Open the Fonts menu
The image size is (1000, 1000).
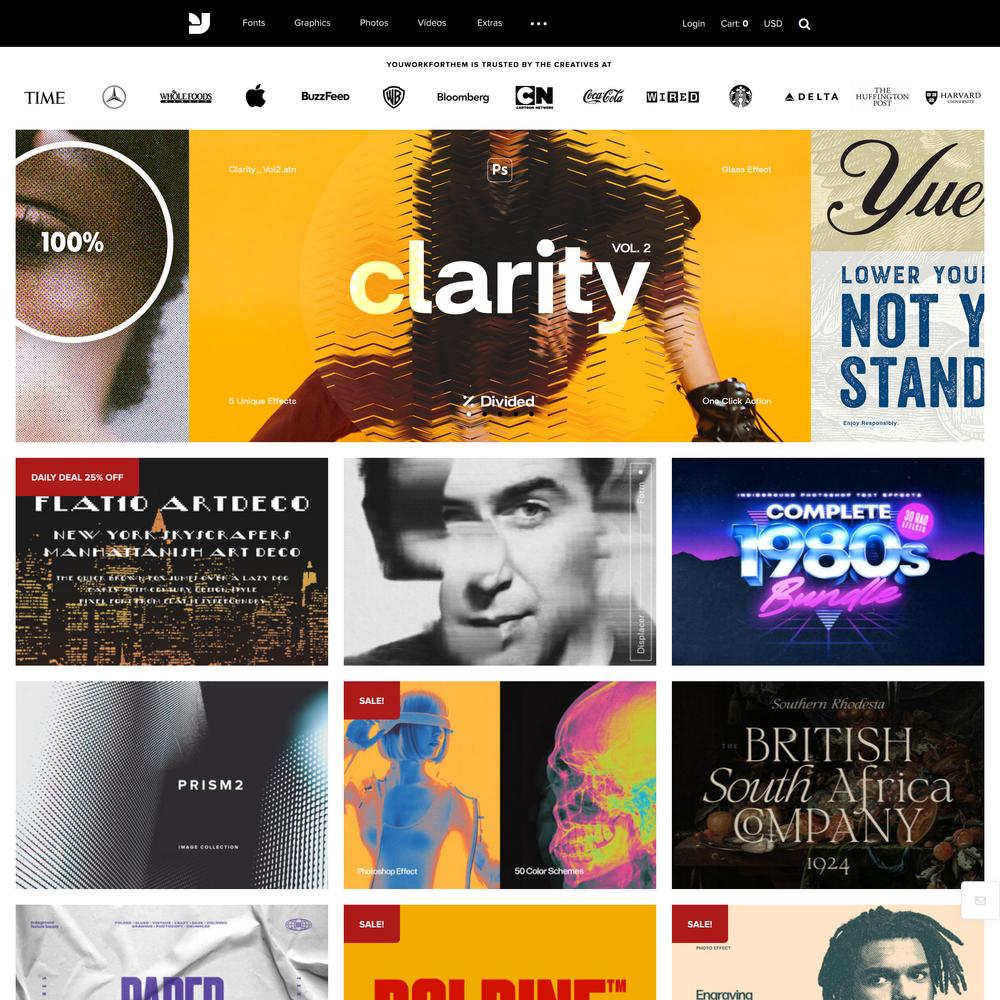pos(253,23)
